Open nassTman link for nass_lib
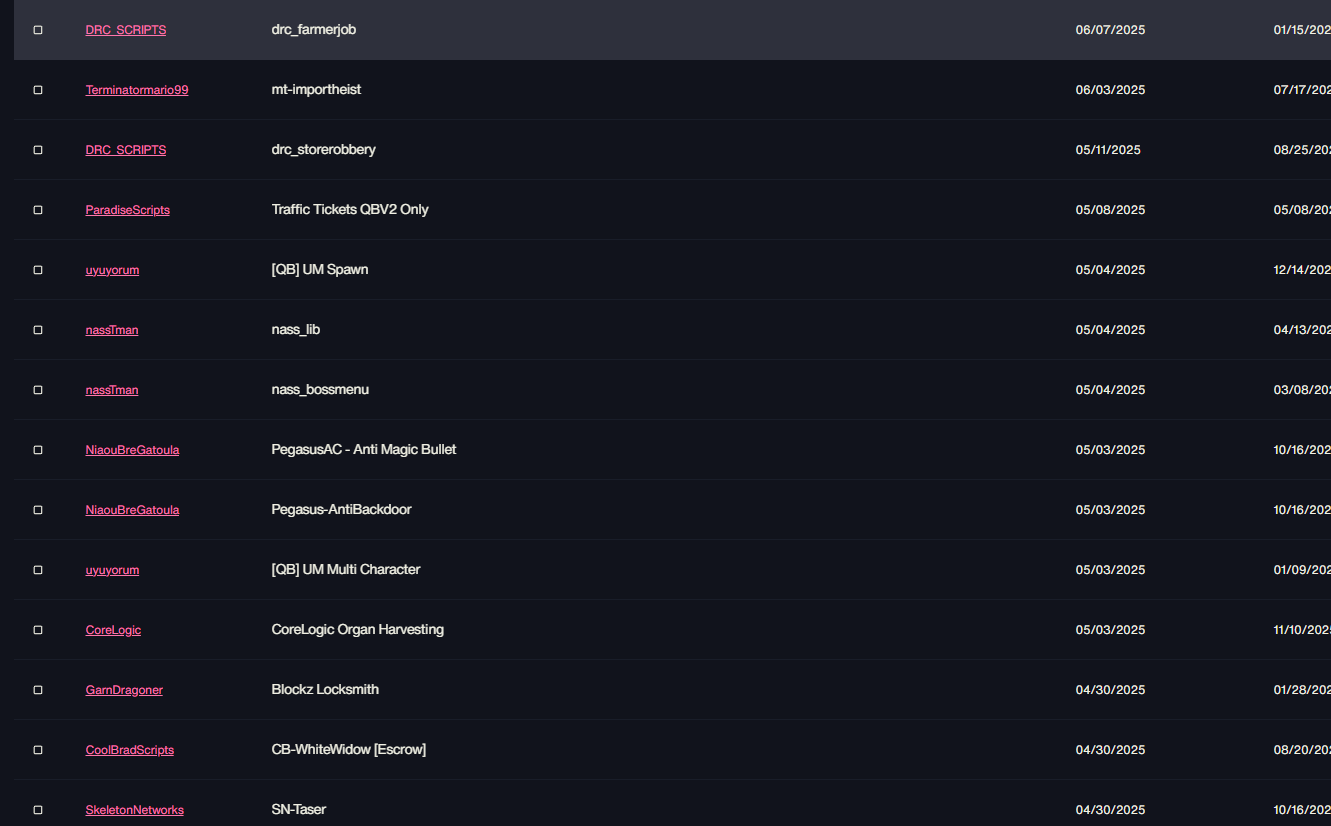The image size is (1331, 826). [x=112, y=330]
